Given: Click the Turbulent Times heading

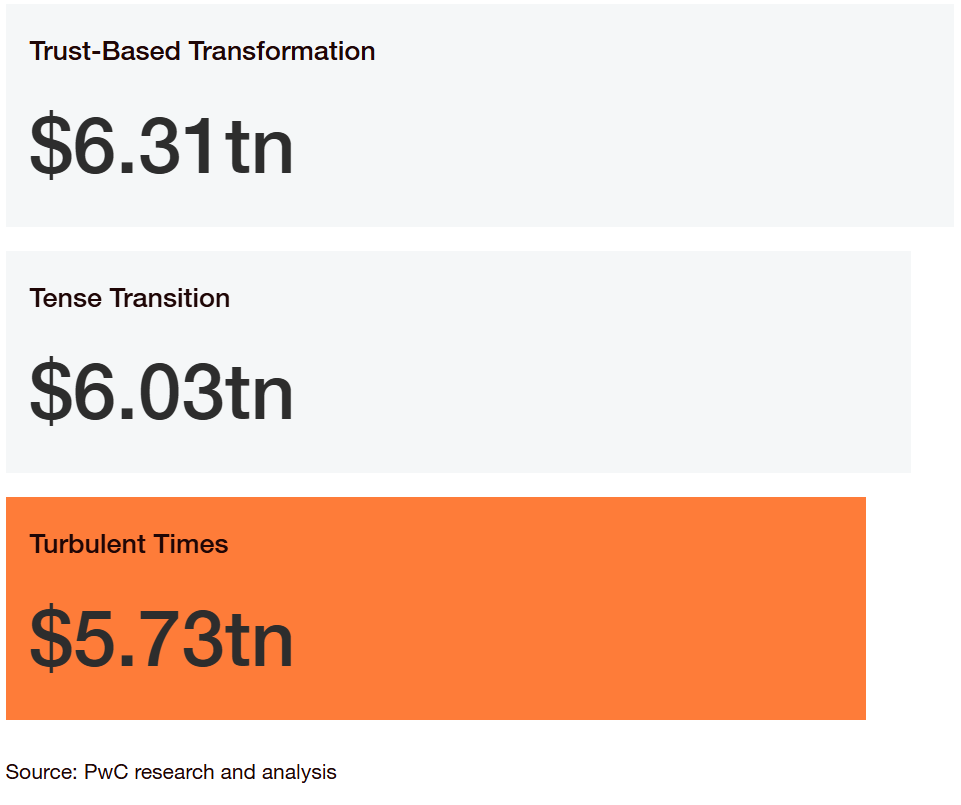Looking at the screenshot, I should coord(129,544).
